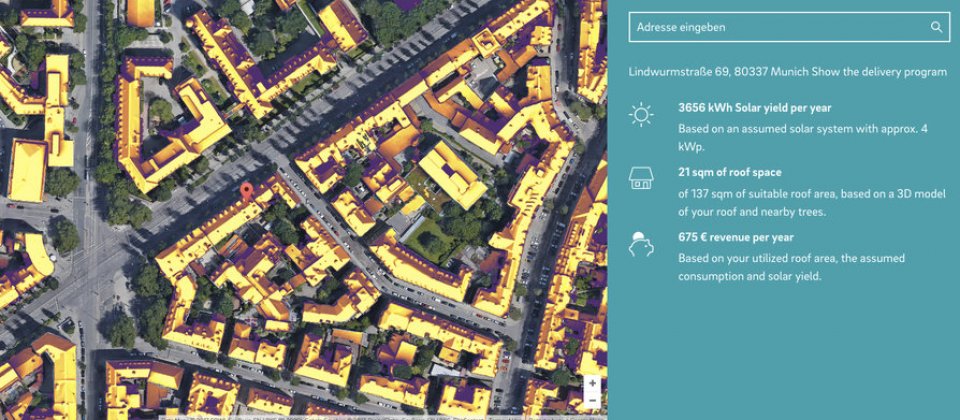Click the house icon for roof space
960x420 pixels.
point(641,178)
